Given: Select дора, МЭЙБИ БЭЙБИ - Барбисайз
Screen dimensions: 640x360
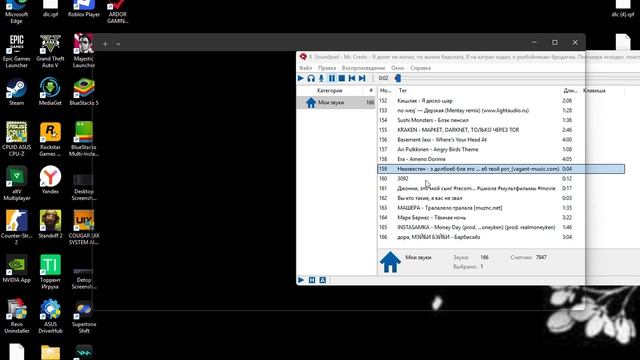Looking at the screenshot, I should 501,237.
